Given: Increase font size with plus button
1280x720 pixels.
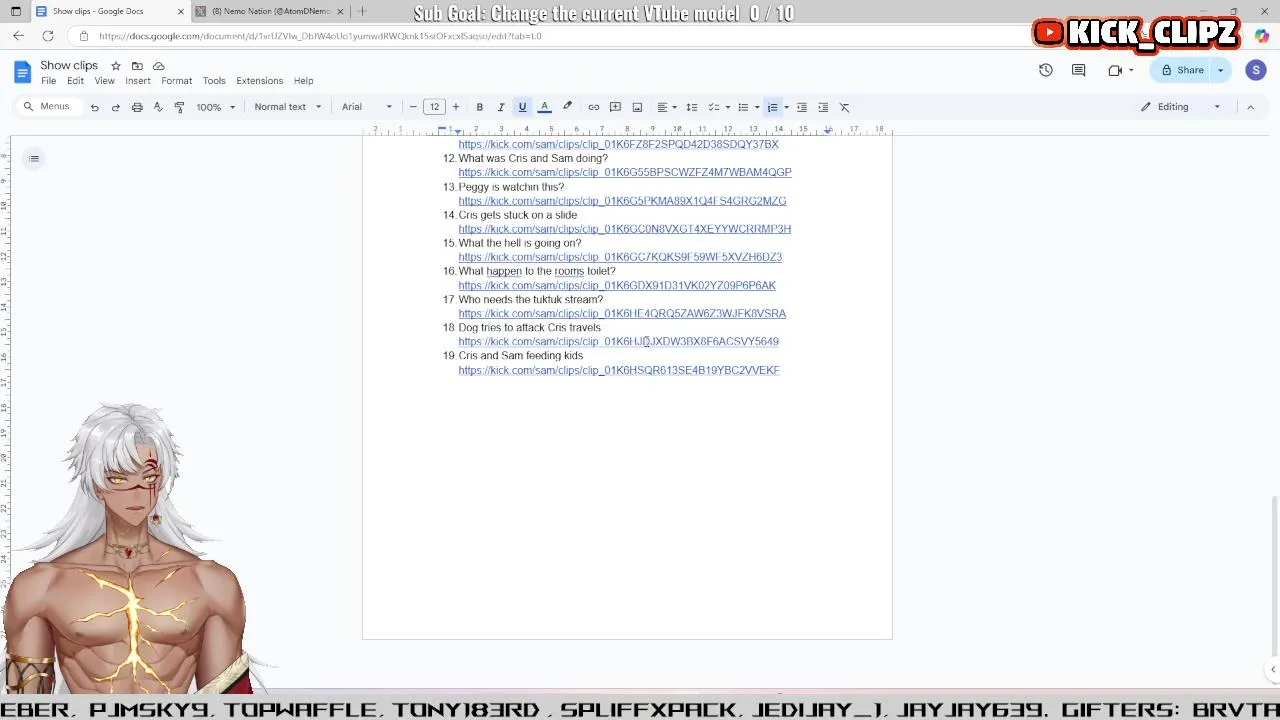Looking at the screenshot, I should point(455,107).
